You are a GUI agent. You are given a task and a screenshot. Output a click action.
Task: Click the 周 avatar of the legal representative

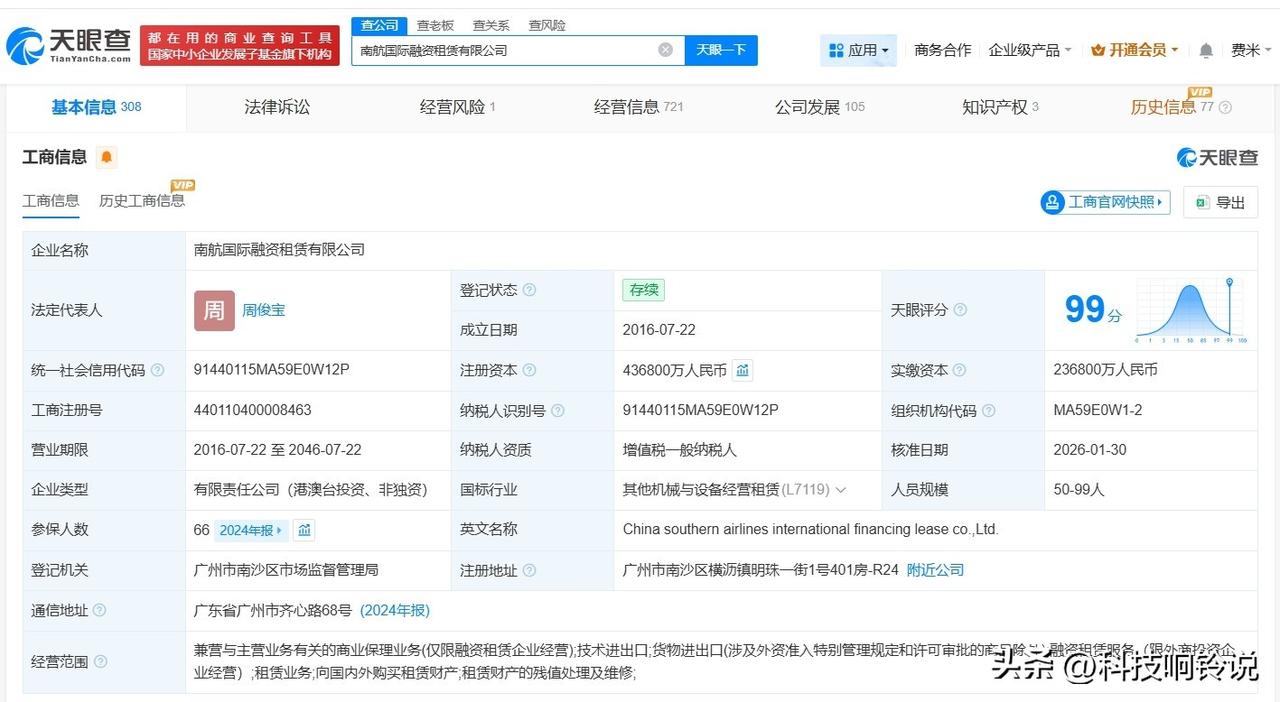point(214,310)
